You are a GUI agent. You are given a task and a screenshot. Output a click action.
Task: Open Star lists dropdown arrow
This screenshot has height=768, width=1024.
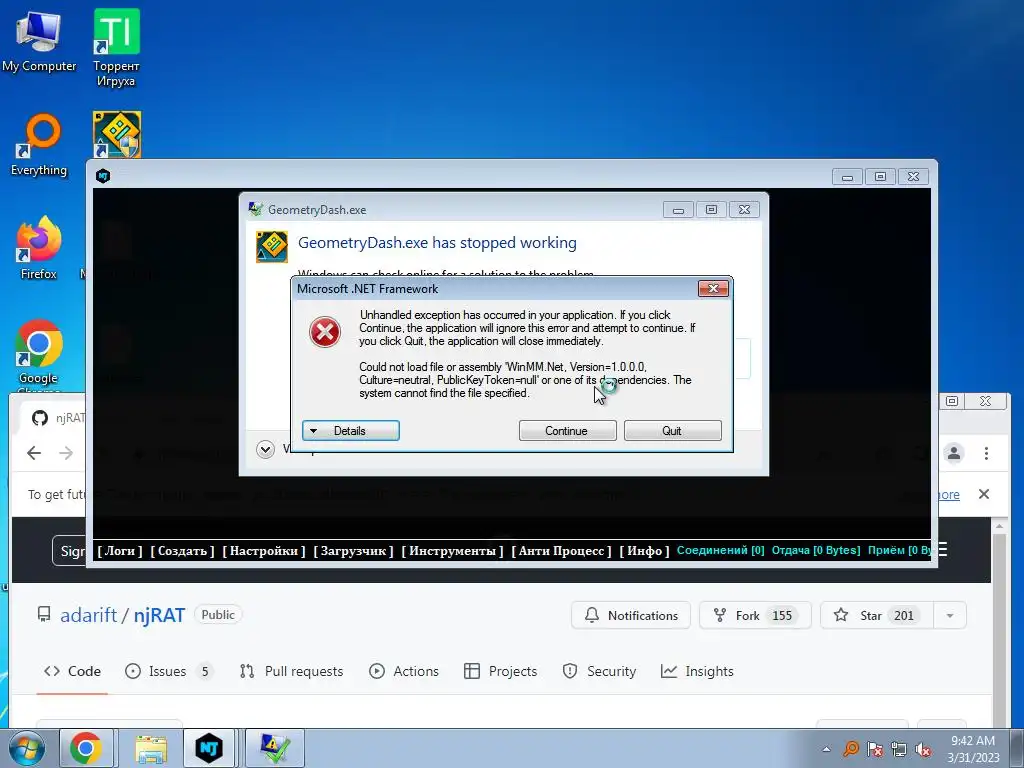(950, 615)
